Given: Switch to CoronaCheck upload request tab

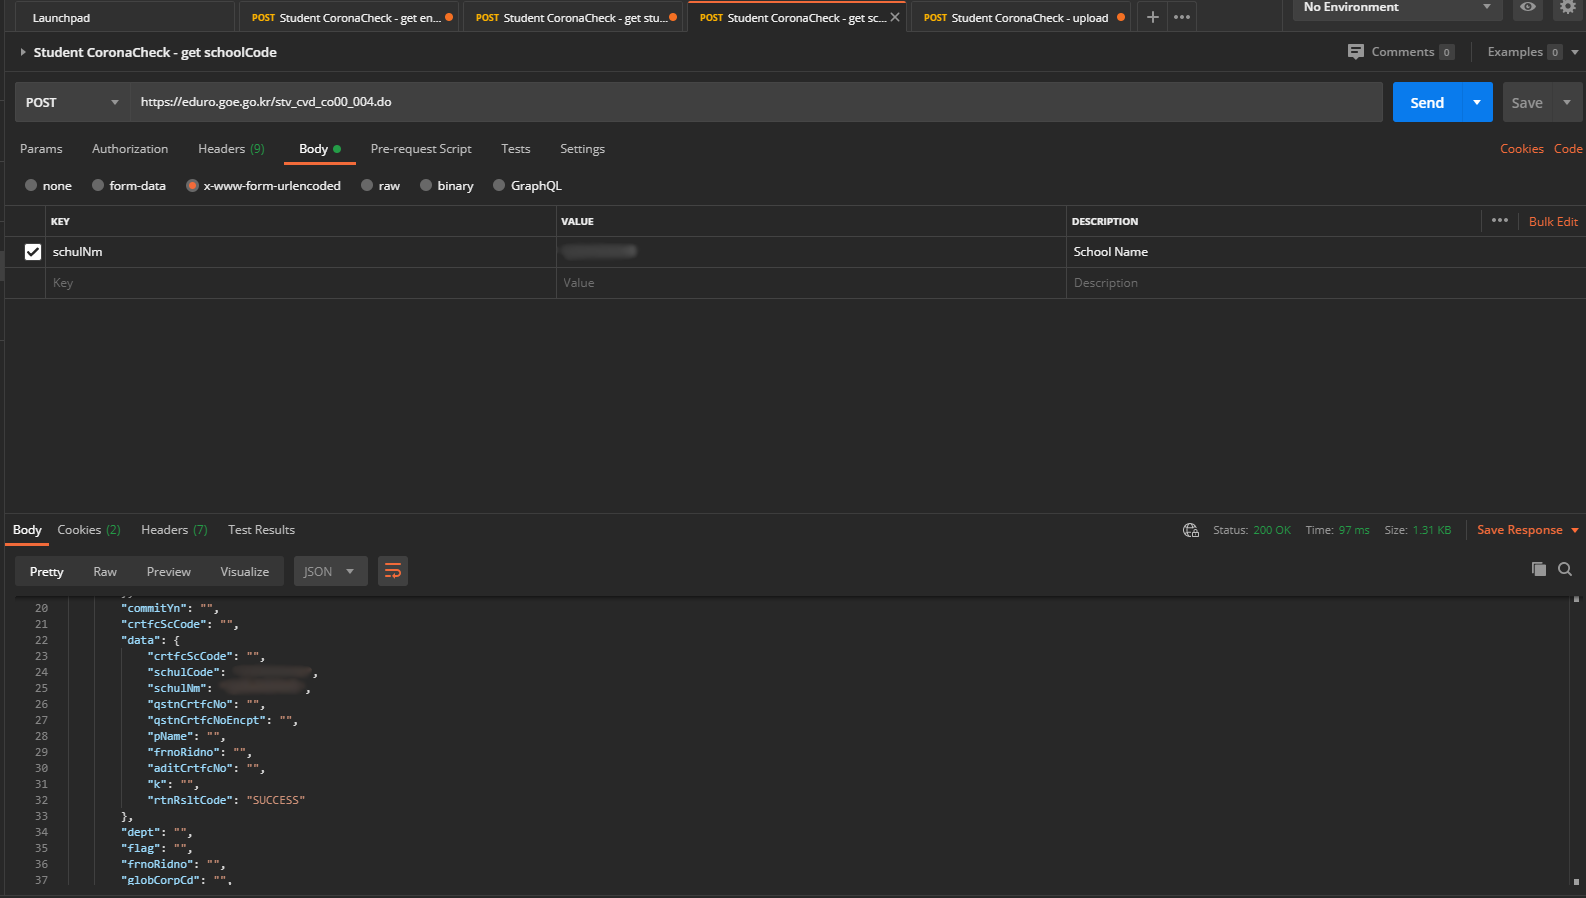Looking at the screenshot, I should pos(1019,17).
